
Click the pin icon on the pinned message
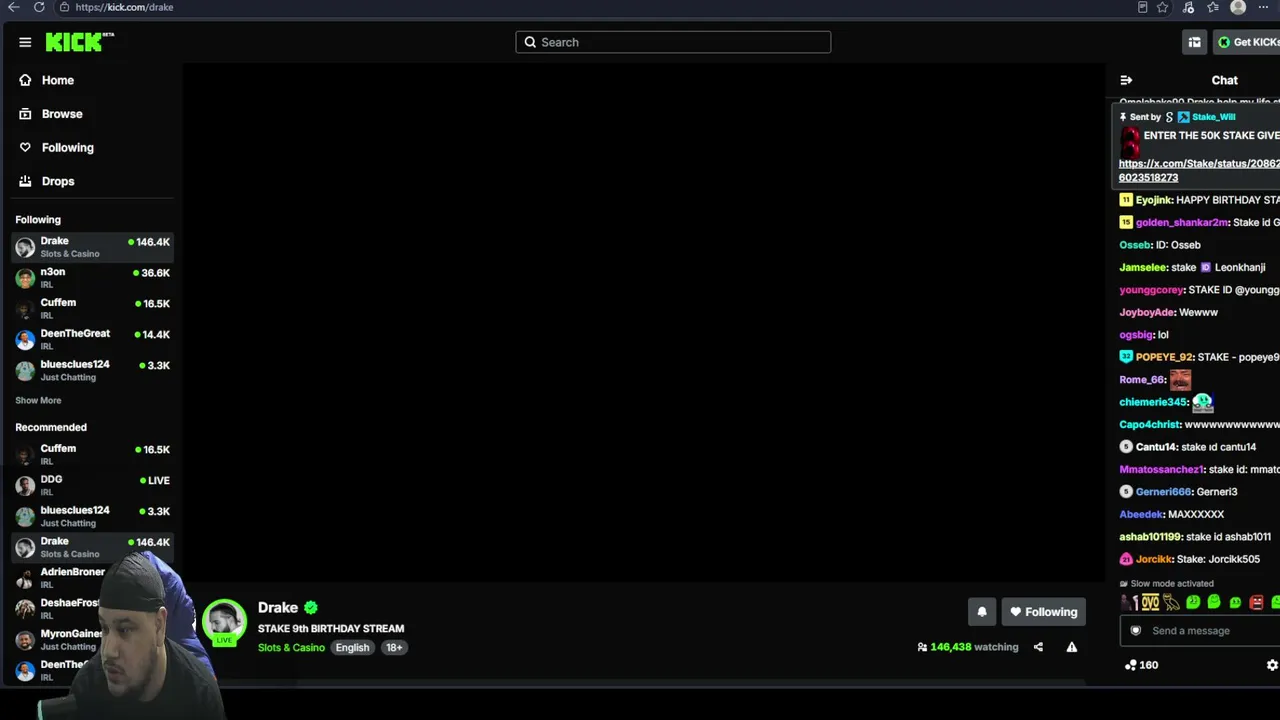(1123, 117)
